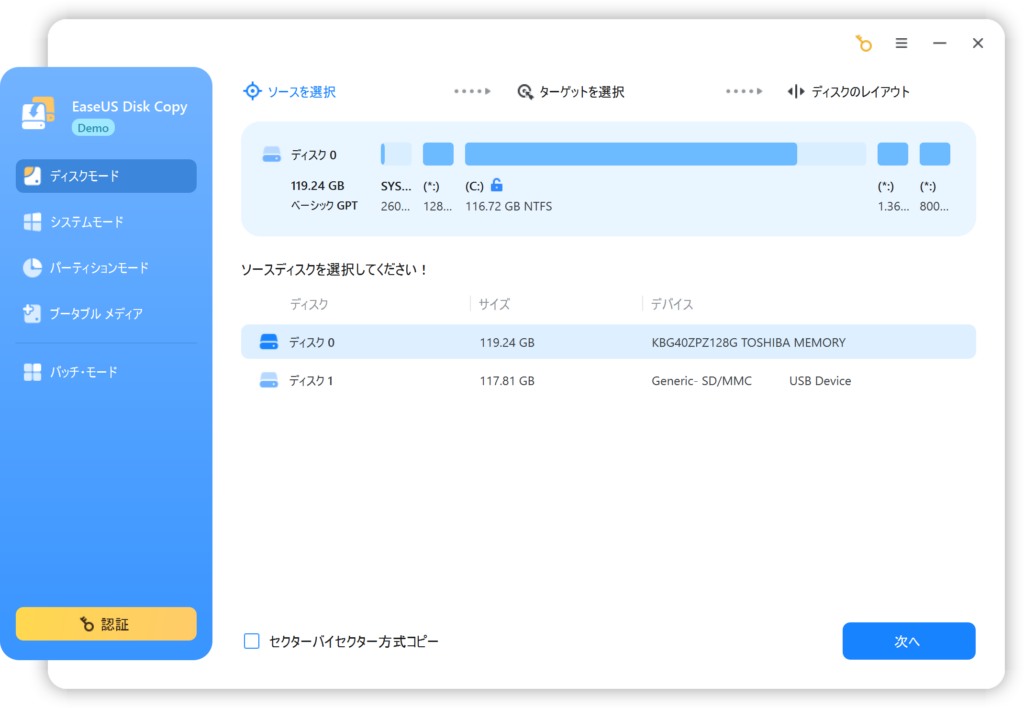Image resolution: width=1024 pixels, height=708 pixels.
Task: Open パーティションモード
Action: click(x=106, y=268)
